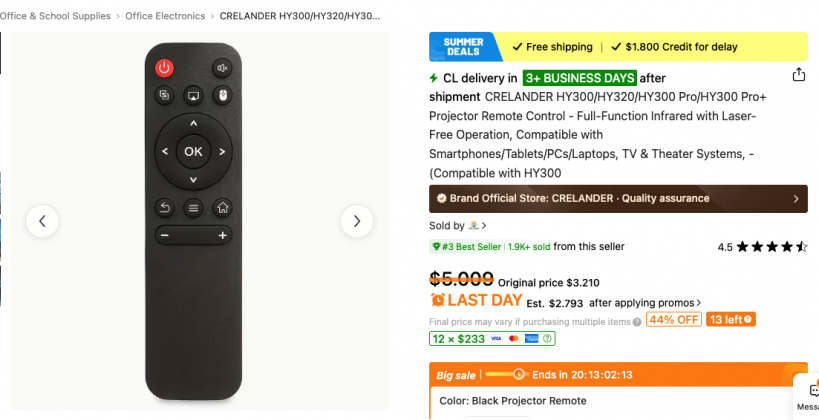Open Office Electronics breadcrumb

[165, 16]
